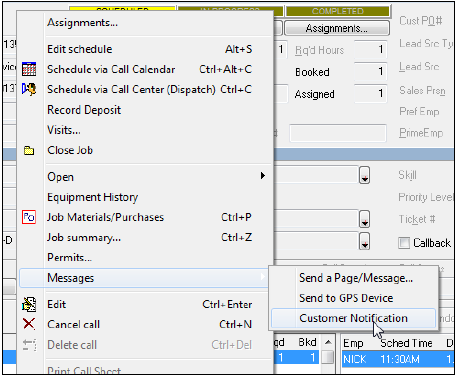This screenshot has width=456, height=376.
Task: Open Job summary... entry
Action: (146, 237)
